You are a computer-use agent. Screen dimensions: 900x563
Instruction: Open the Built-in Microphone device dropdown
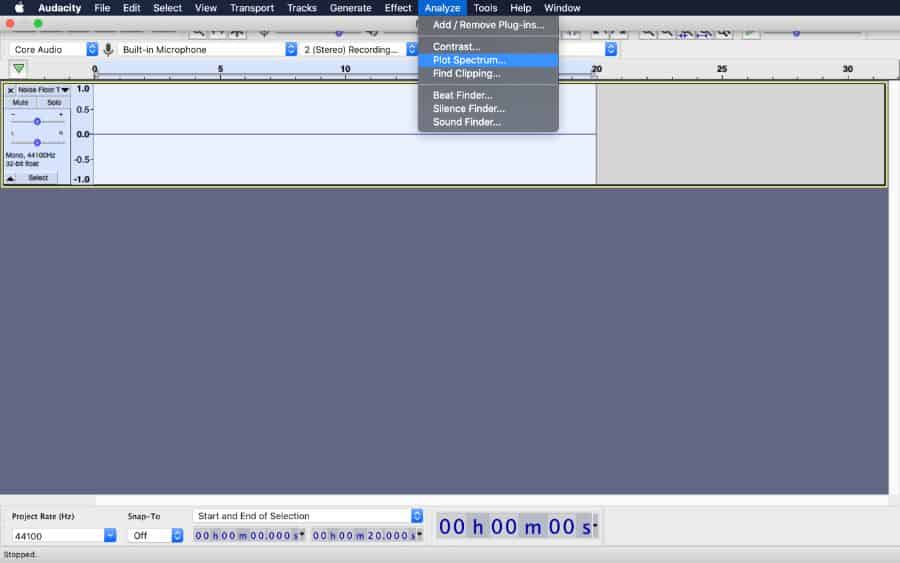coord(291,49)
